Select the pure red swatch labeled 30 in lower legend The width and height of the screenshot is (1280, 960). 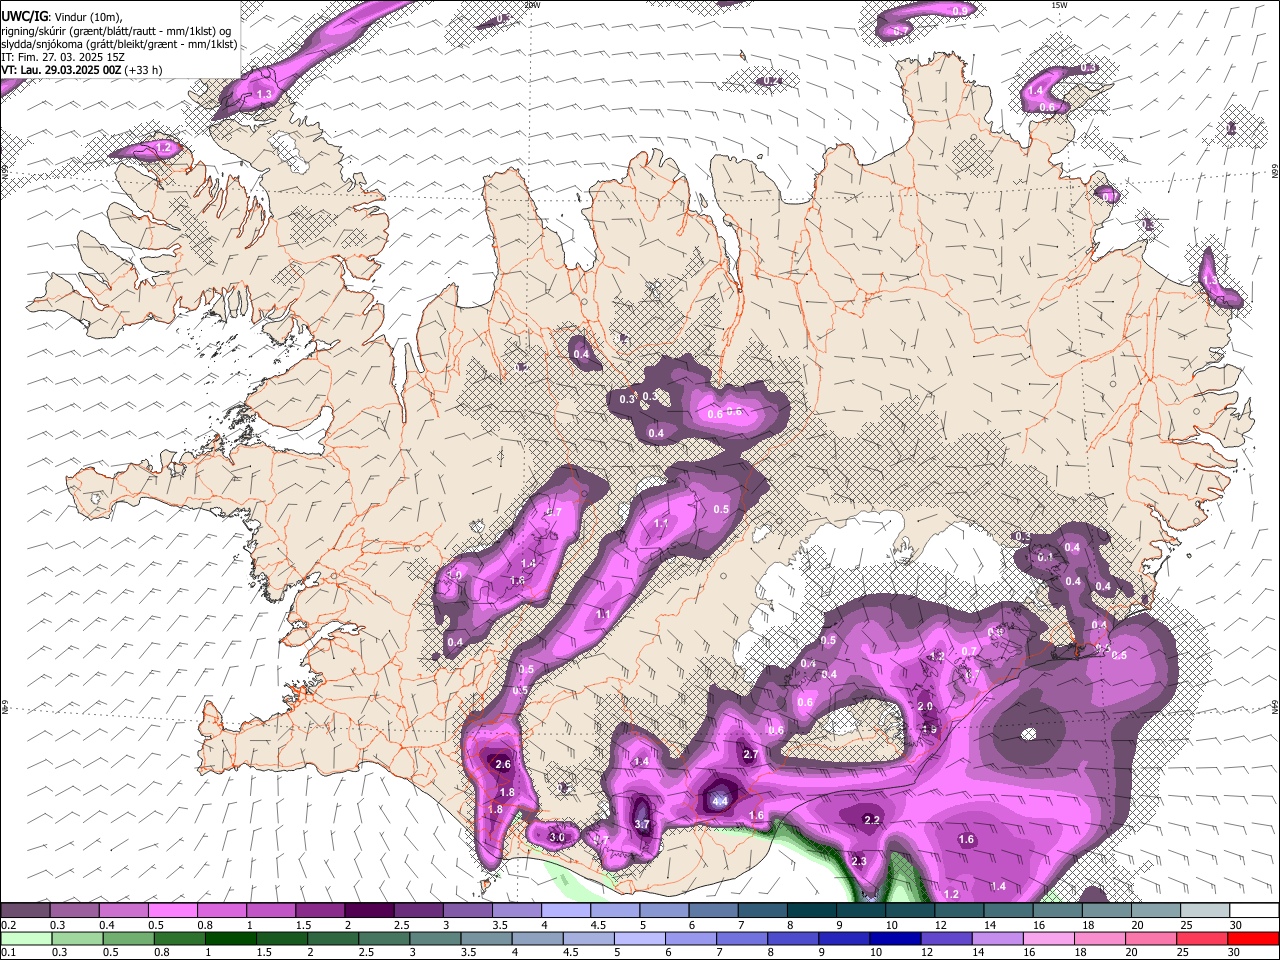[1253, 938]
